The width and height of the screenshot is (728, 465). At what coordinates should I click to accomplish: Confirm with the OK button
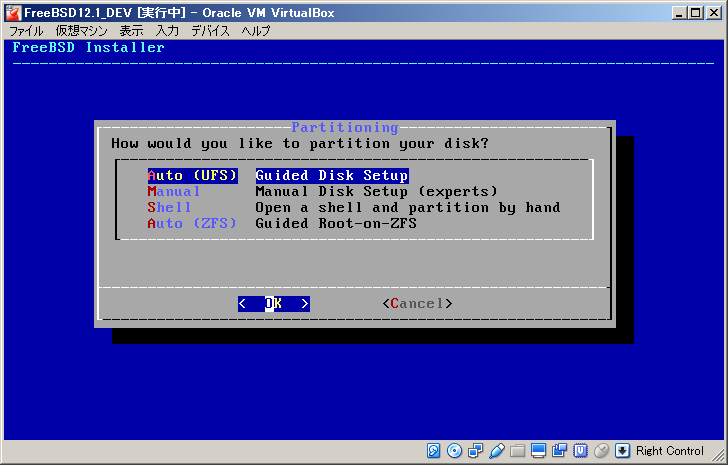coord(273,304)
